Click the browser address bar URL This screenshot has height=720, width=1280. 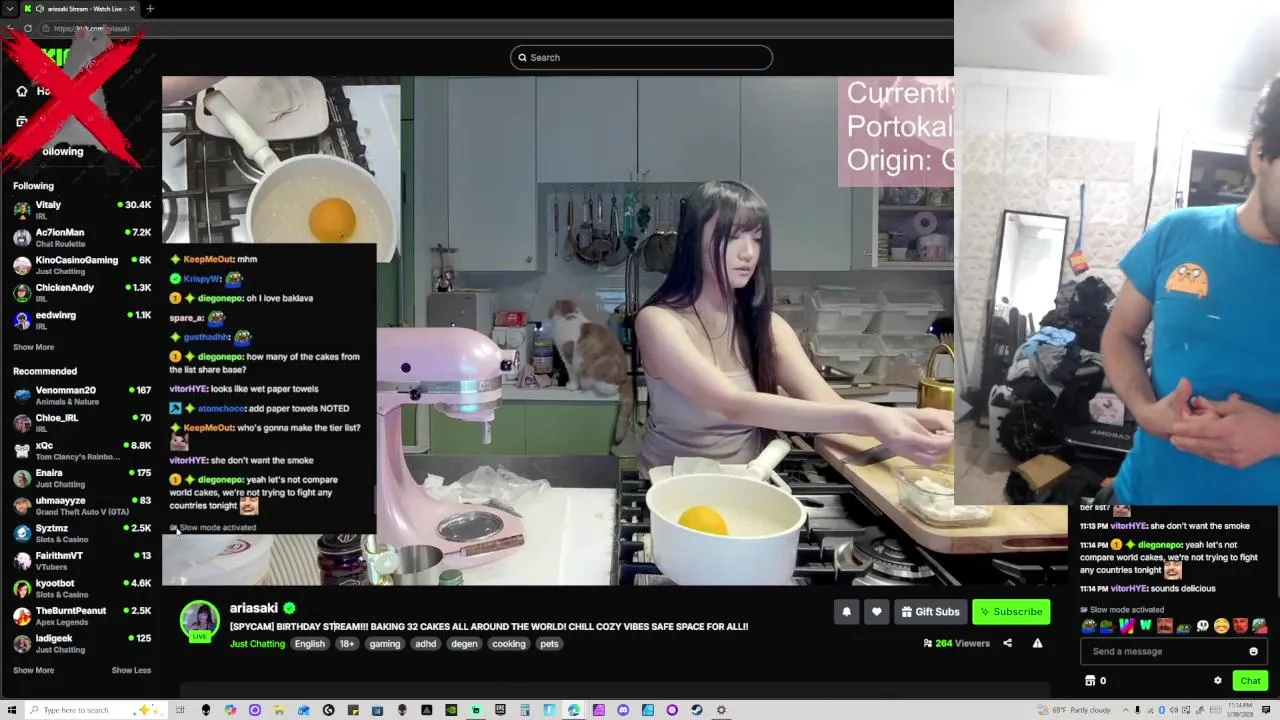[x=92, y=28]
